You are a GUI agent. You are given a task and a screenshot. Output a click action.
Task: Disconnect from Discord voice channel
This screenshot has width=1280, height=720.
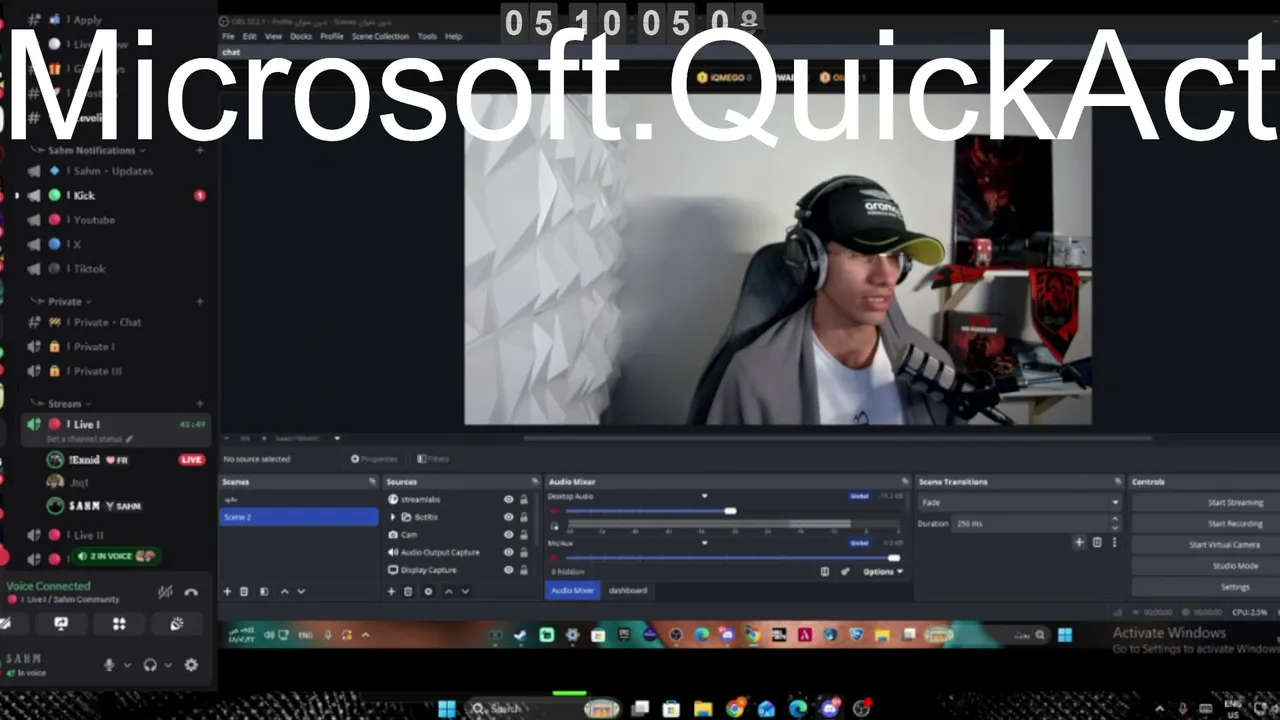click(191, 592)
